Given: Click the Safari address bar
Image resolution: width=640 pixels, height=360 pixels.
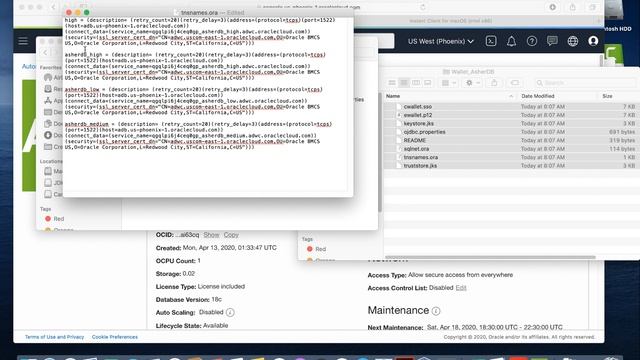Looking at the screenshot, I should pyautogui.click(x=310, y=7).
